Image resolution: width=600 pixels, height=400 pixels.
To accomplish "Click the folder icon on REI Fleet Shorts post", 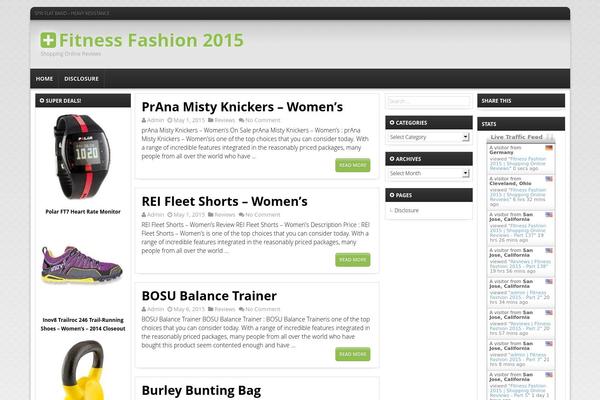I will coord(210,215).
